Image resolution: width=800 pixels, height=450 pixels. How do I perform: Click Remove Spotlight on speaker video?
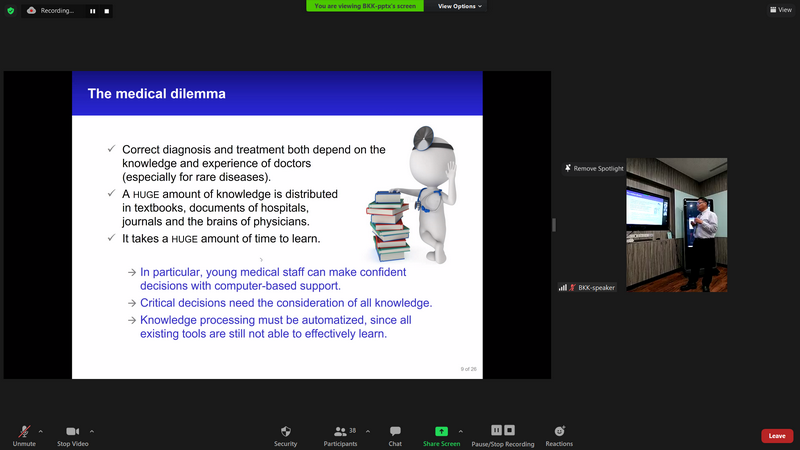594,168
